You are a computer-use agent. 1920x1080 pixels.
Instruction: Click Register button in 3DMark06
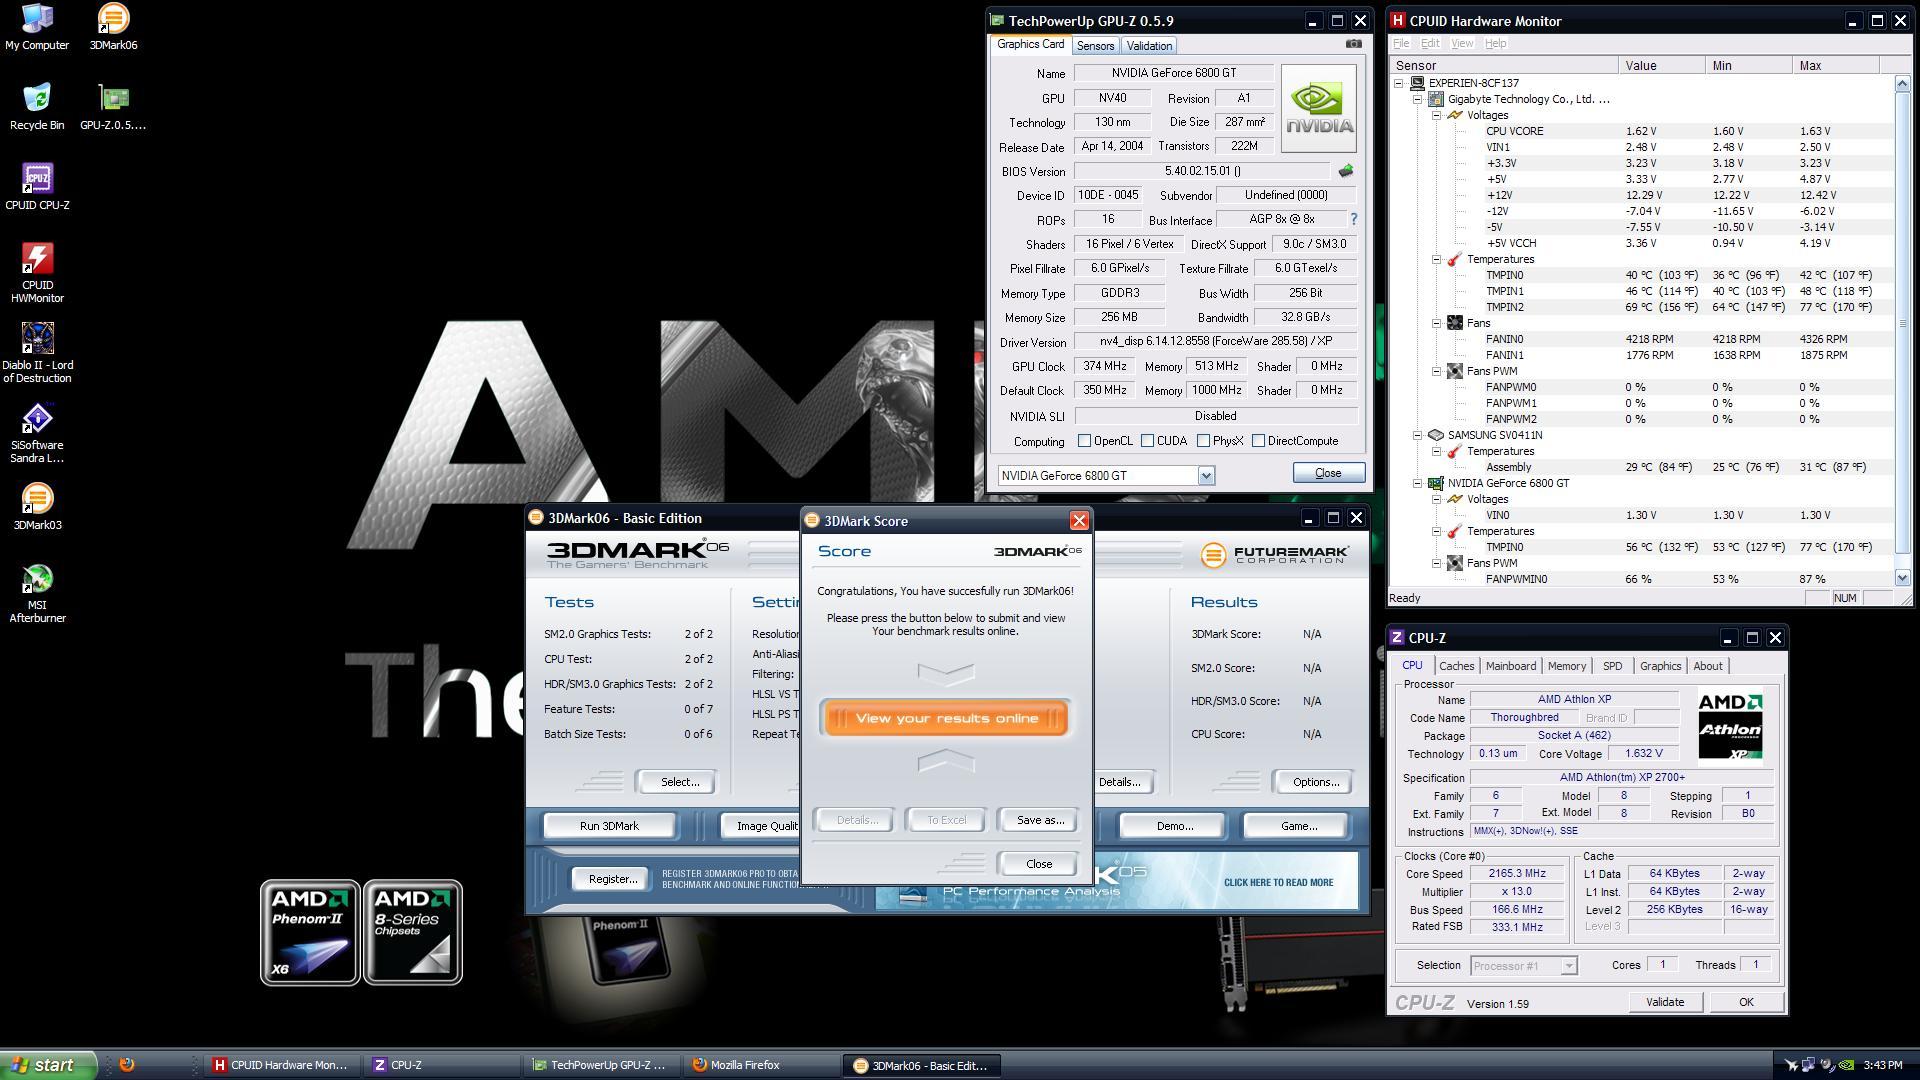(612, 879)
